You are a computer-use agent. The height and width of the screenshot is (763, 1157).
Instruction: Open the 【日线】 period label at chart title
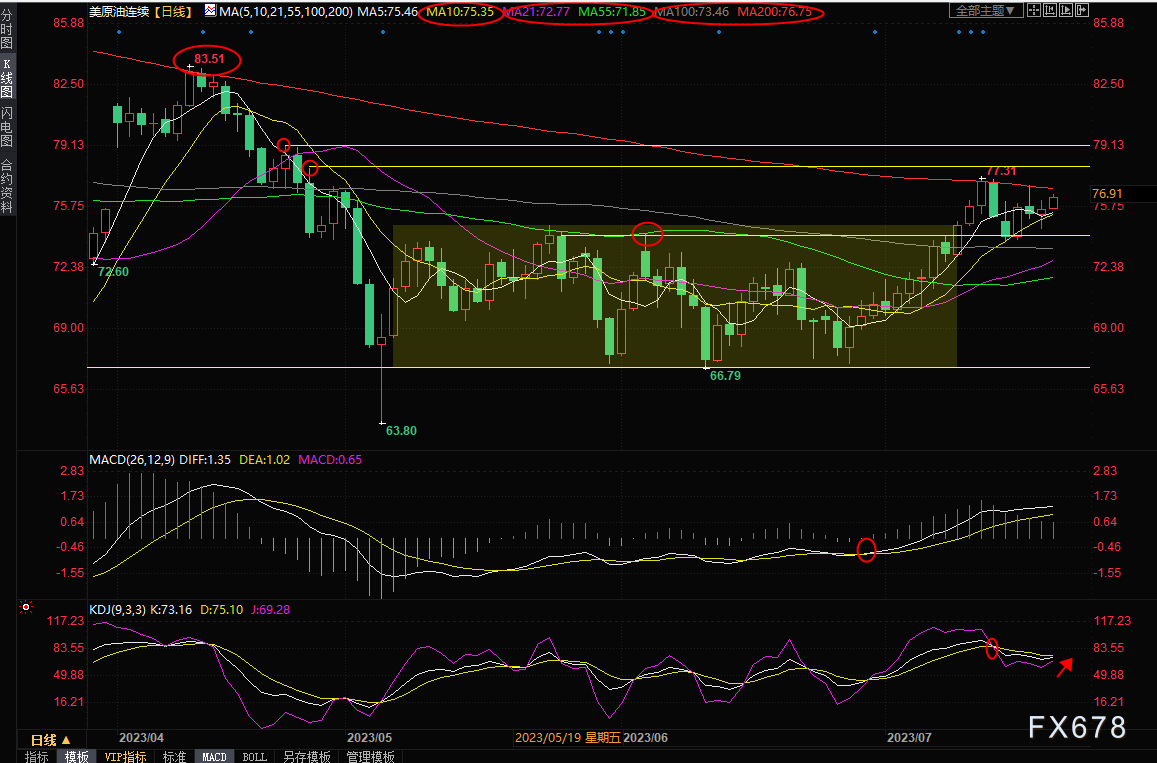point(173,11)
